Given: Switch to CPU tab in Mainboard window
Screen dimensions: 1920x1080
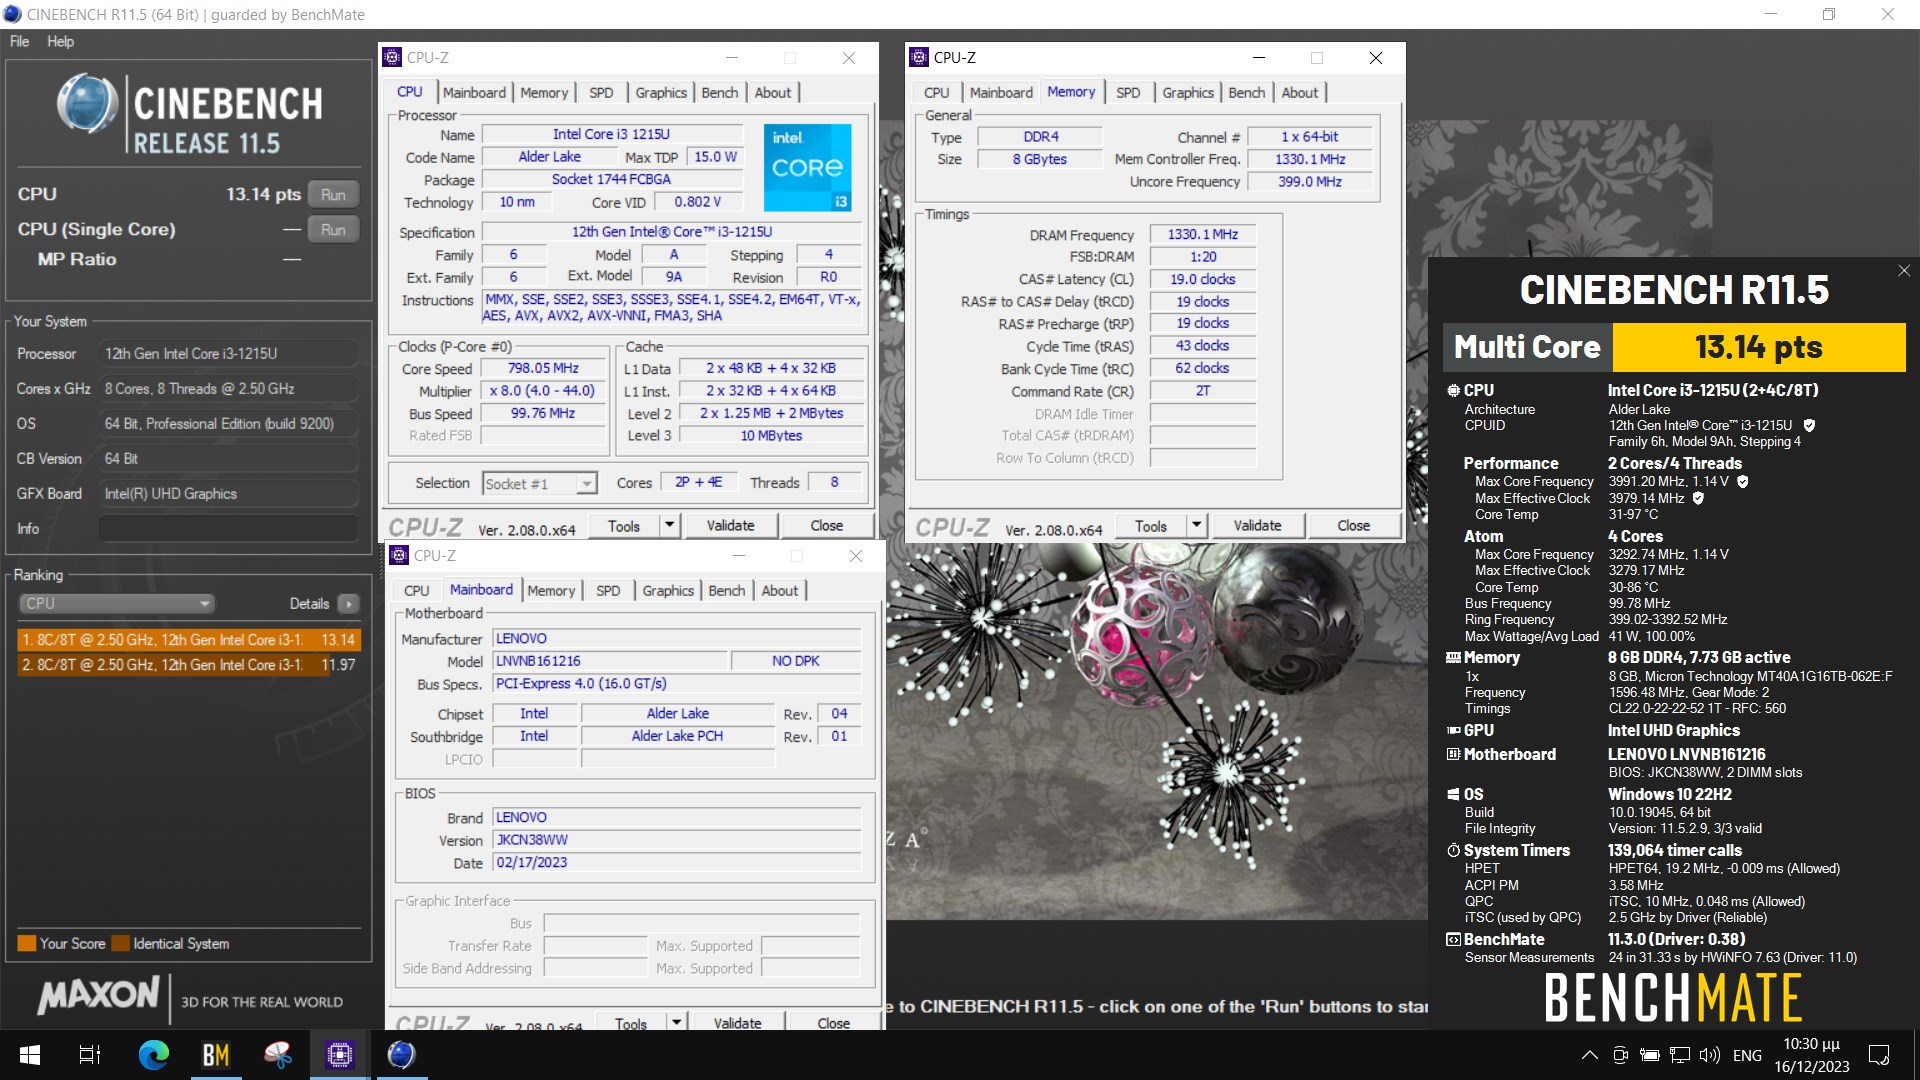Looking at the screenshot, I should 416,590.
